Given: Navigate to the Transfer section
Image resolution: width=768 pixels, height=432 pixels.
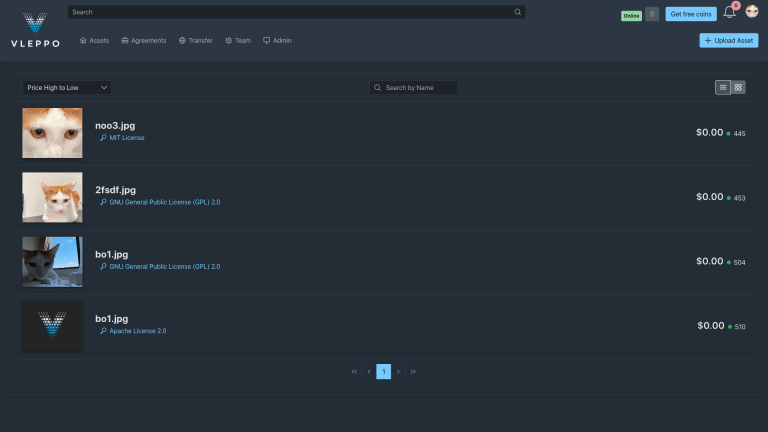Looking at the screenshot, I should tap(196, 41).
